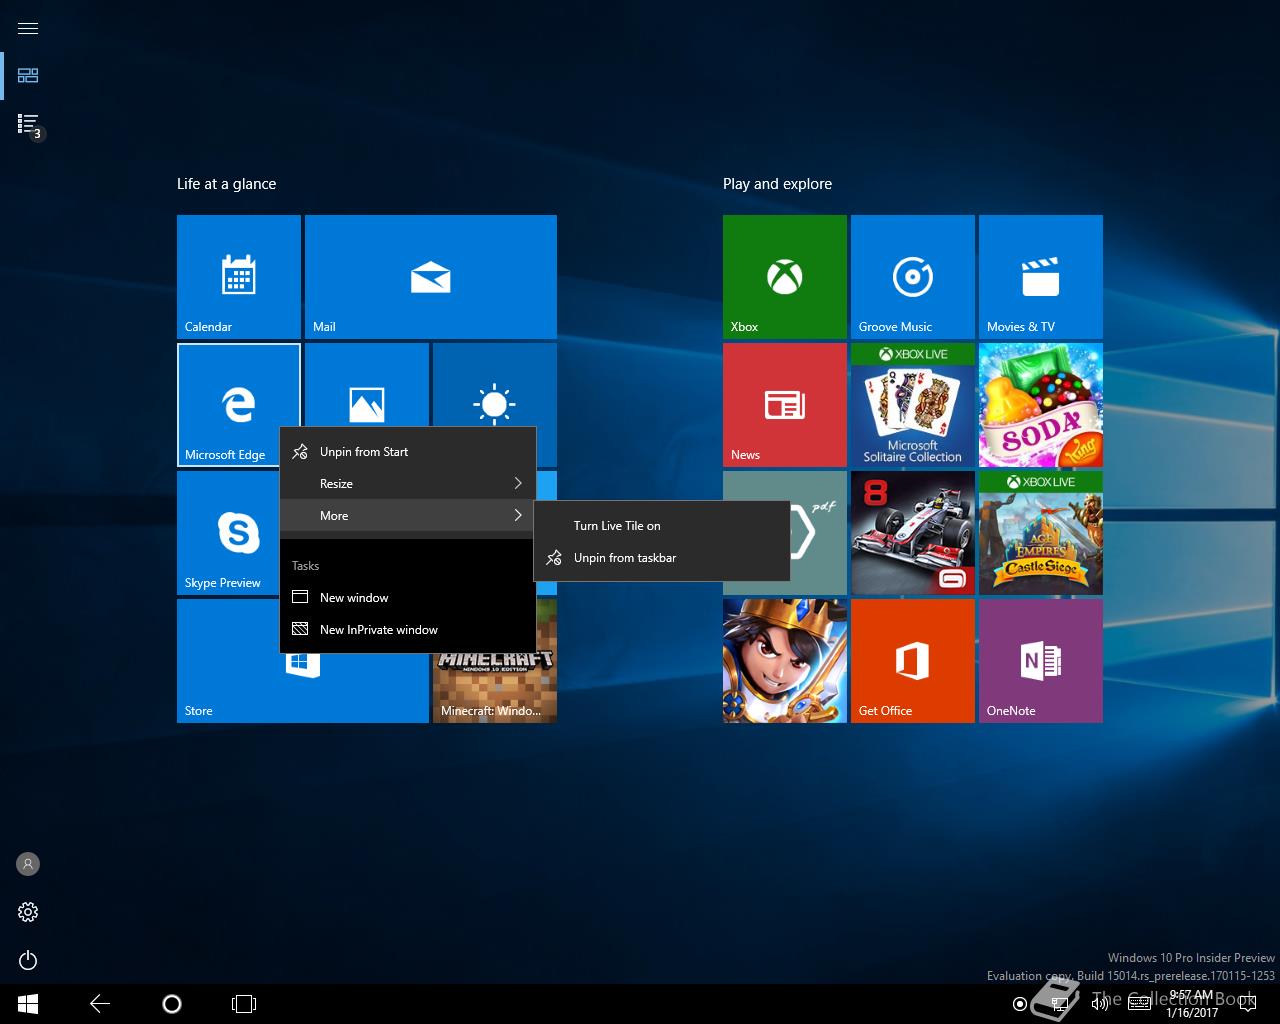Open Task View on taskbar
1280x1024 pixels.
pos(244,1004)
